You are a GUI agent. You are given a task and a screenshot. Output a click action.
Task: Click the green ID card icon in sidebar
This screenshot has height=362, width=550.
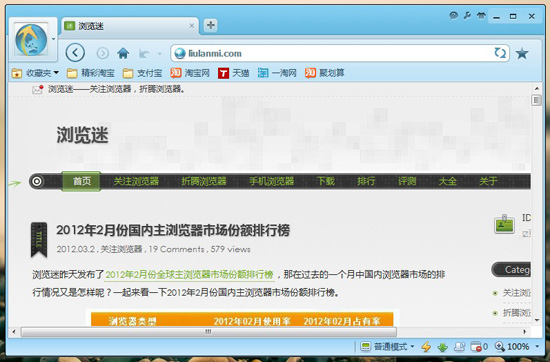[504, 224]
